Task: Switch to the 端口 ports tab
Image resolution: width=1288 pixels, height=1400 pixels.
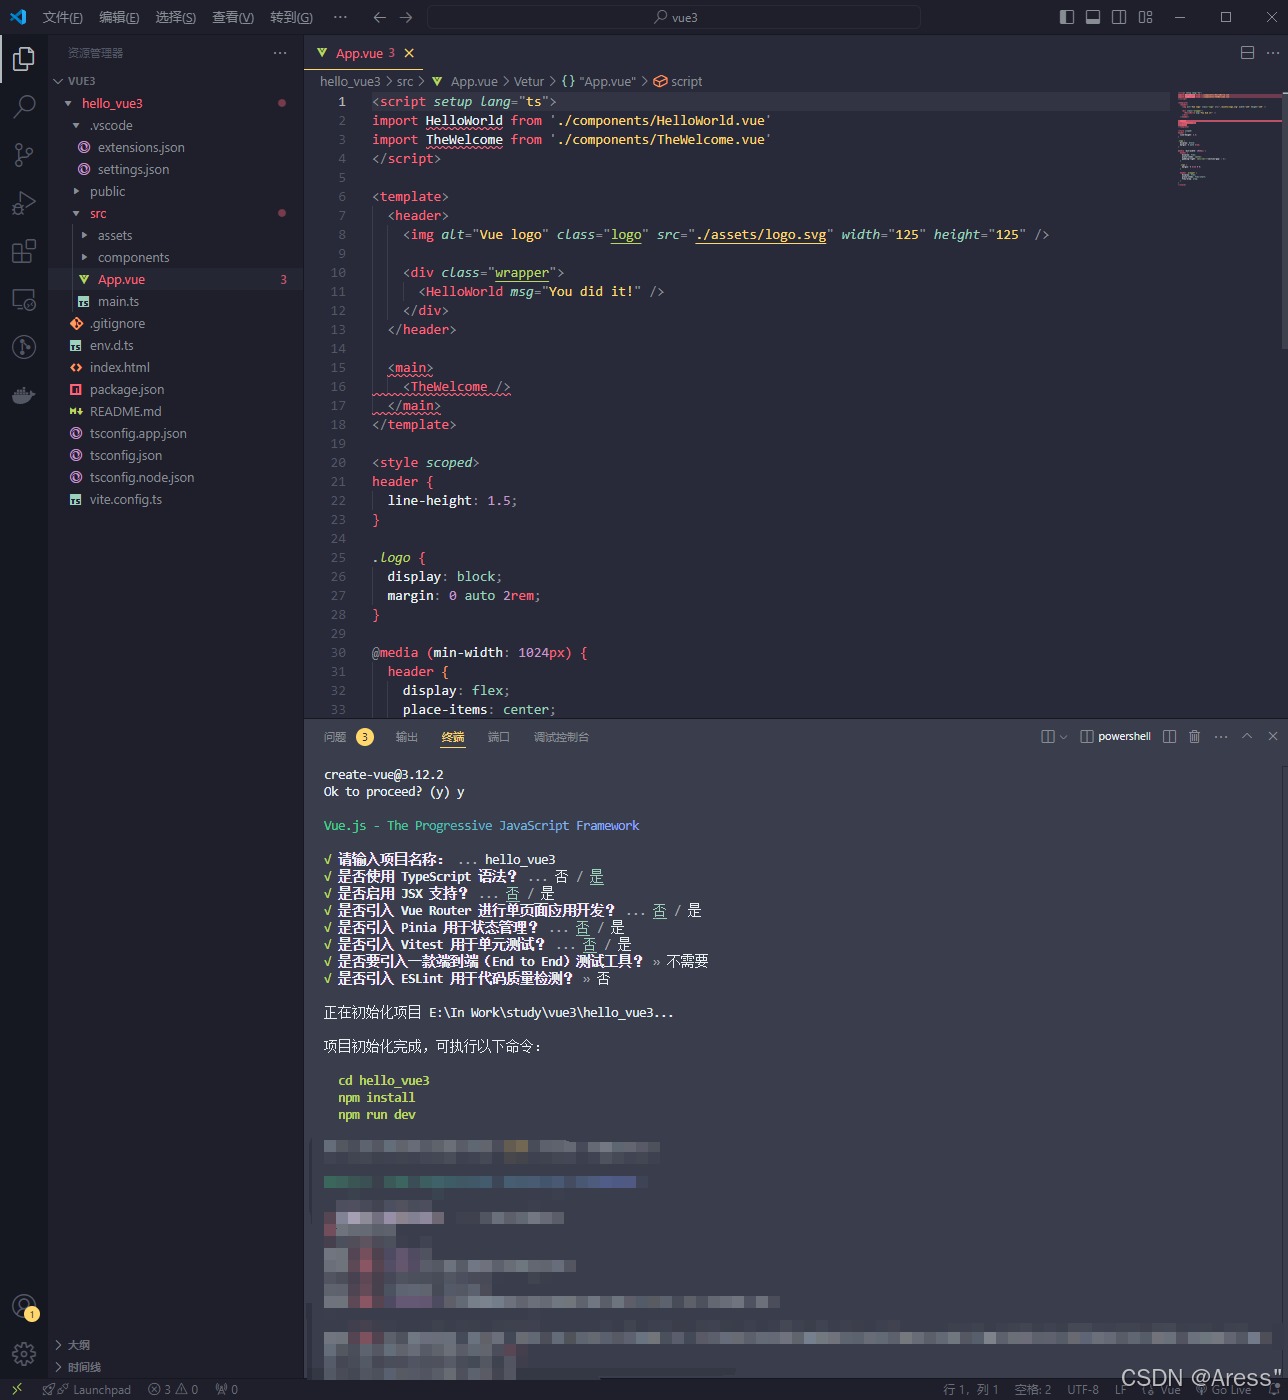Action: point(499,737)
